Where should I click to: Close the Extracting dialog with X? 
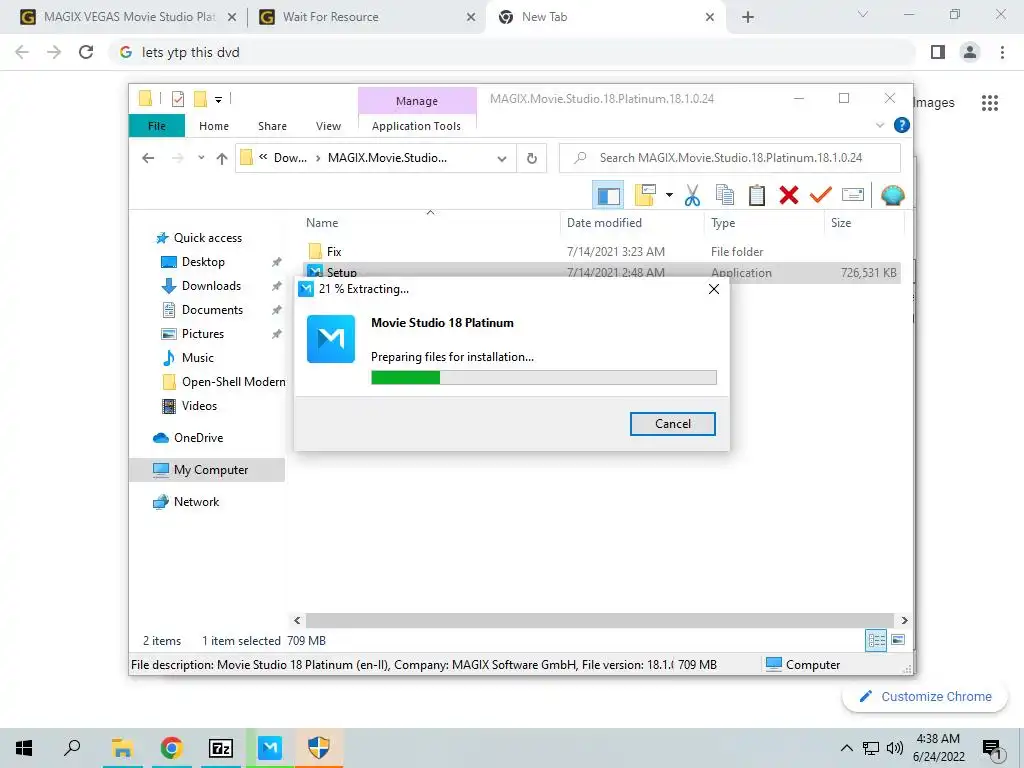pyautogui.click(x=714, y=289)
